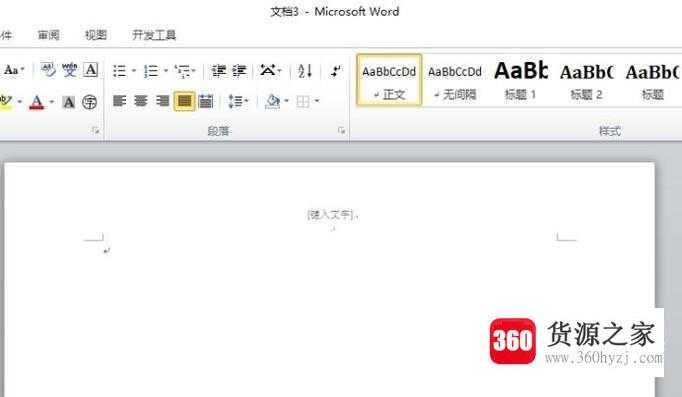Switch to the 审阅 ribbon tab

[48, 35]
